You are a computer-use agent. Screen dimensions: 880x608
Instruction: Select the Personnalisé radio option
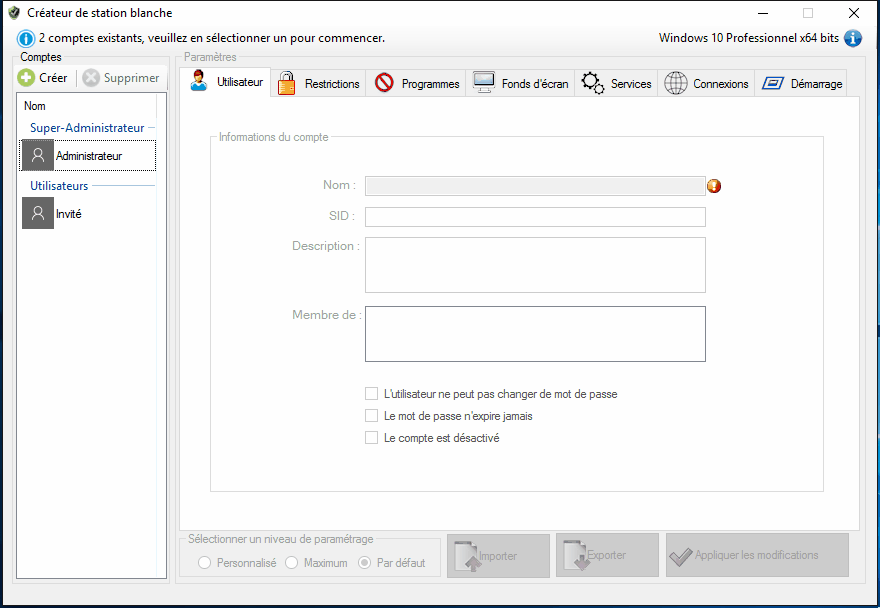coord(205,563)
